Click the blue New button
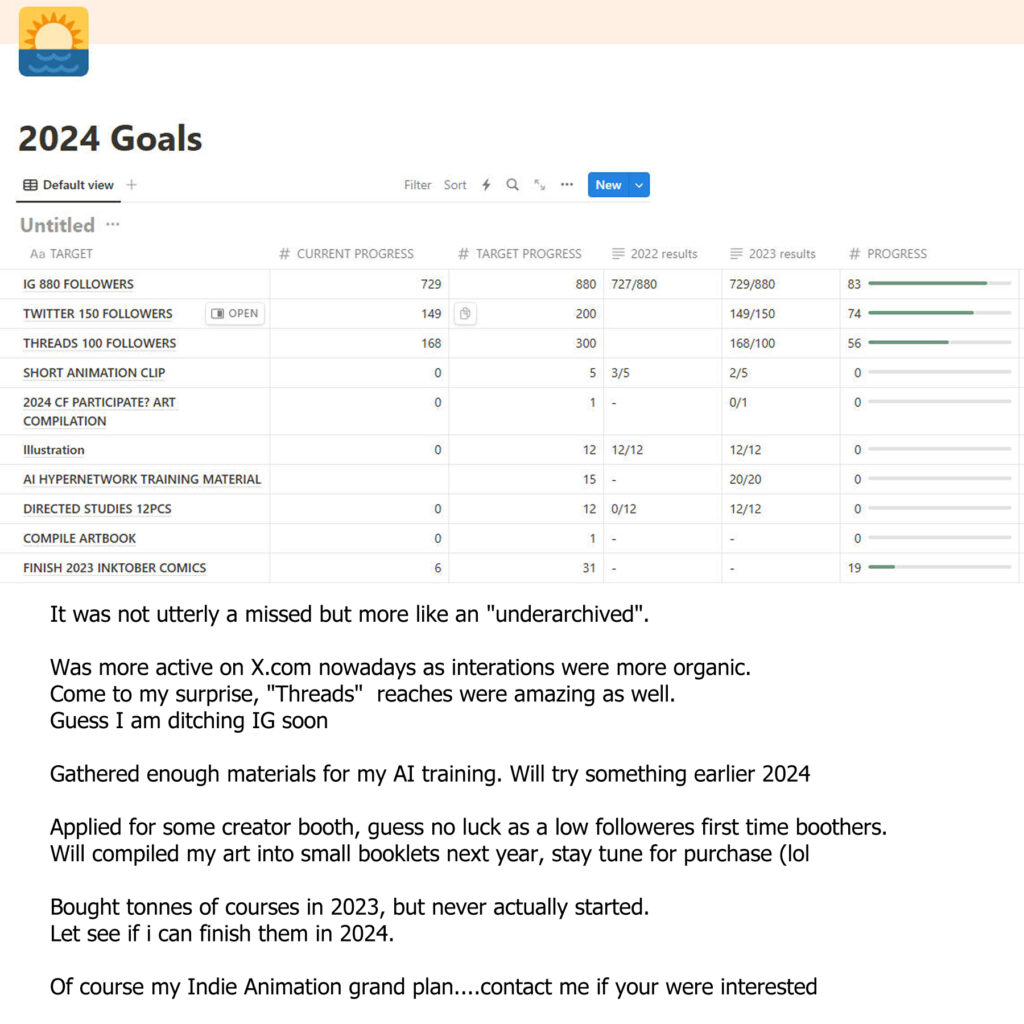The image size is (1024, 1024). pyautogui.click(x=607, y=185)
